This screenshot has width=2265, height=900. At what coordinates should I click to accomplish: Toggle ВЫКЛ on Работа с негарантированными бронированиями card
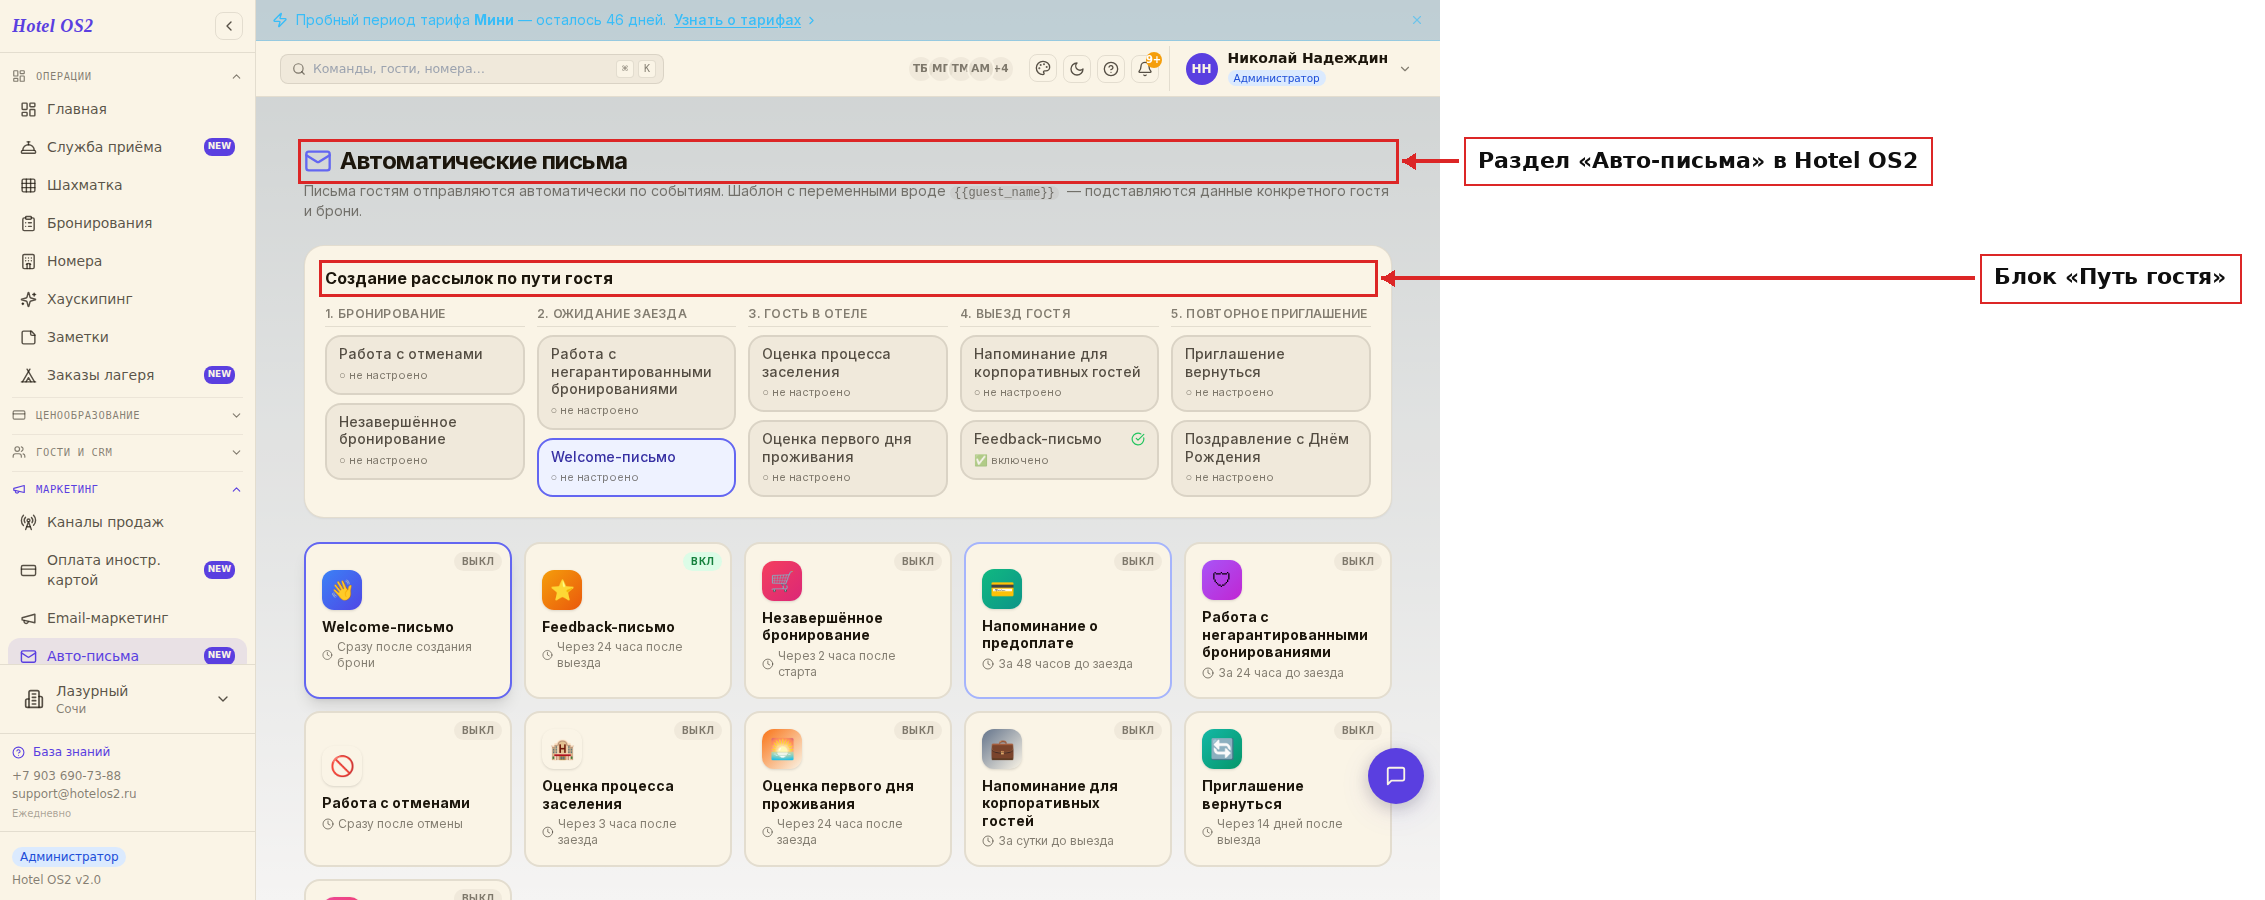[x=1358, y=561]
